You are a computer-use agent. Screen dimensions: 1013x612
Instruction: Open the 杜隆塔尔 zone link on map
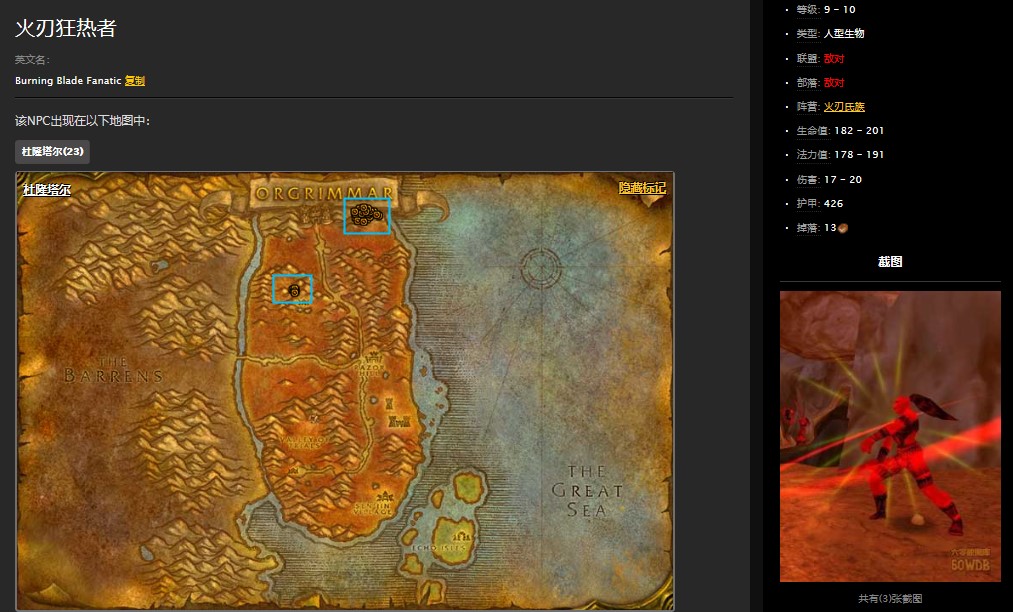pyautogui.click(x=47, y=190)
